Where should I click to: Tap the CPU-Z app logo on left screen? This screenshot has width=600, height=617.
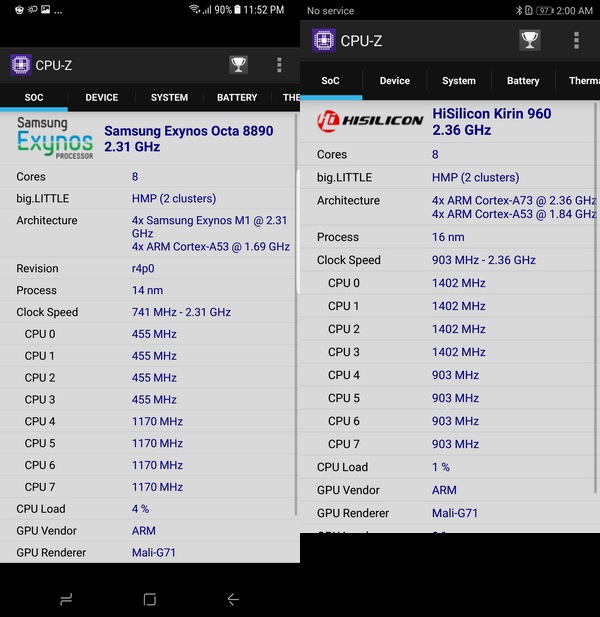21,65
